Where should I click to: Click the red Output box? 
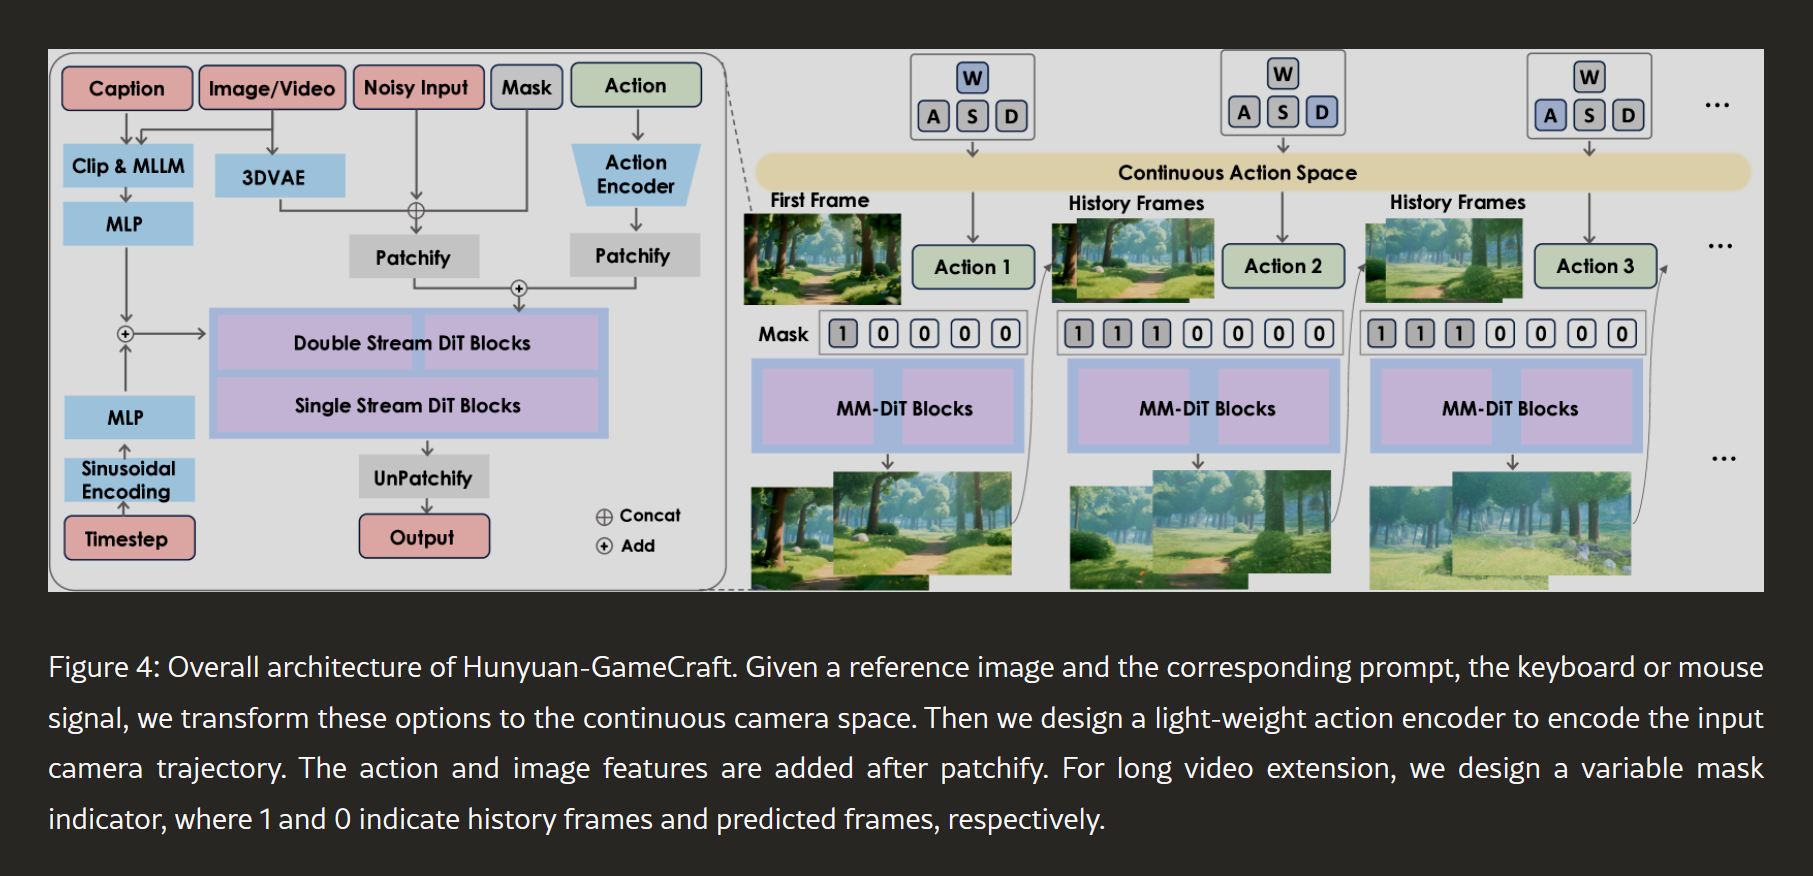pos(424,537)
